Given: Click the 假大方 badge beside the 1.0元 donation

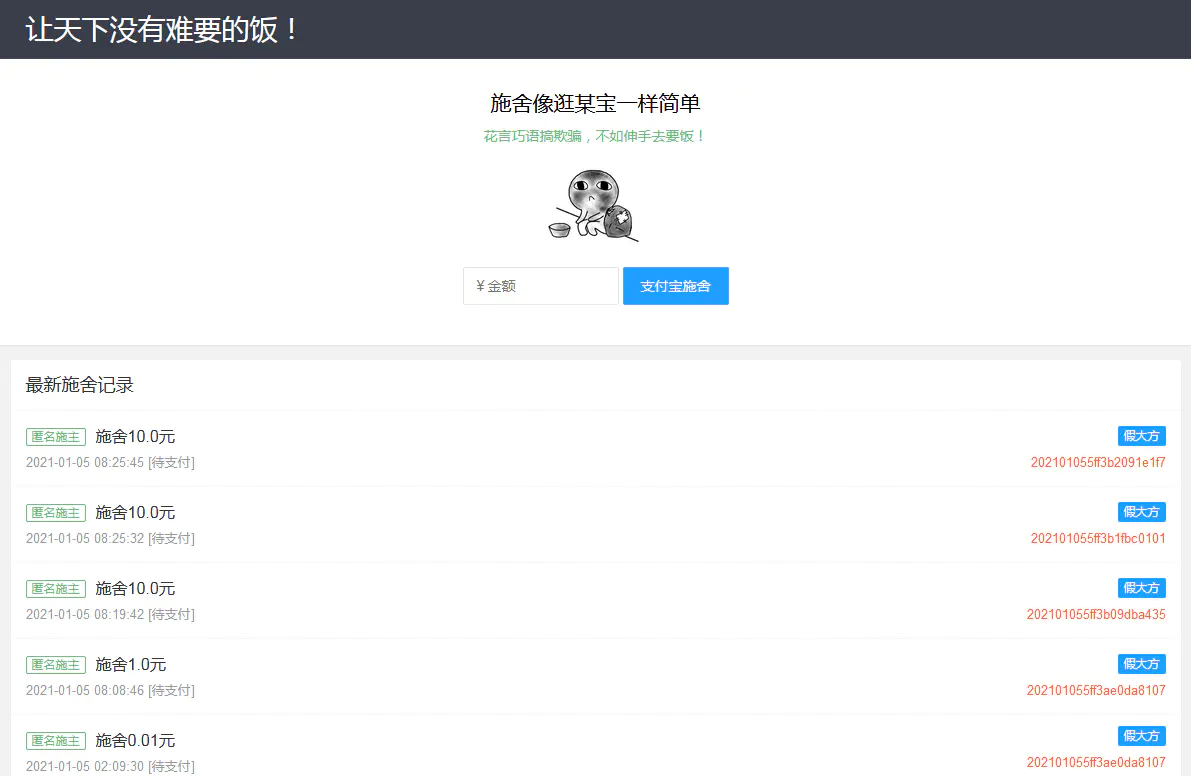Looking at the screenshot, I should [1141, 663].
